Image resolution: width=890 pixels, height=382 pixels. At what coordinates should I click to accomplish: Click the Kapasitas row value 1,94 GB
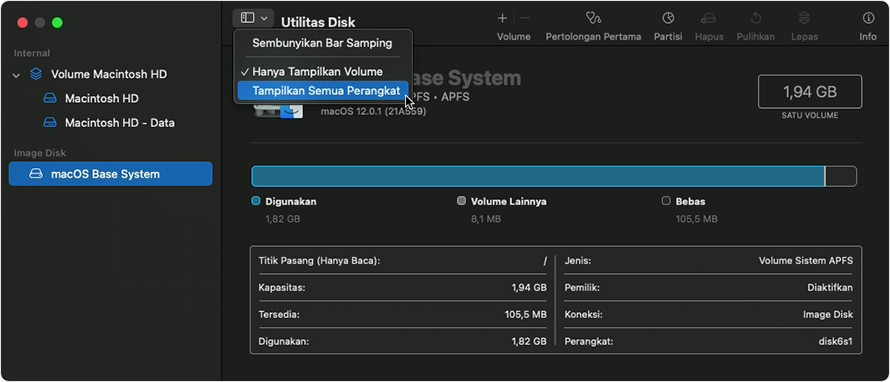[529, 288]
